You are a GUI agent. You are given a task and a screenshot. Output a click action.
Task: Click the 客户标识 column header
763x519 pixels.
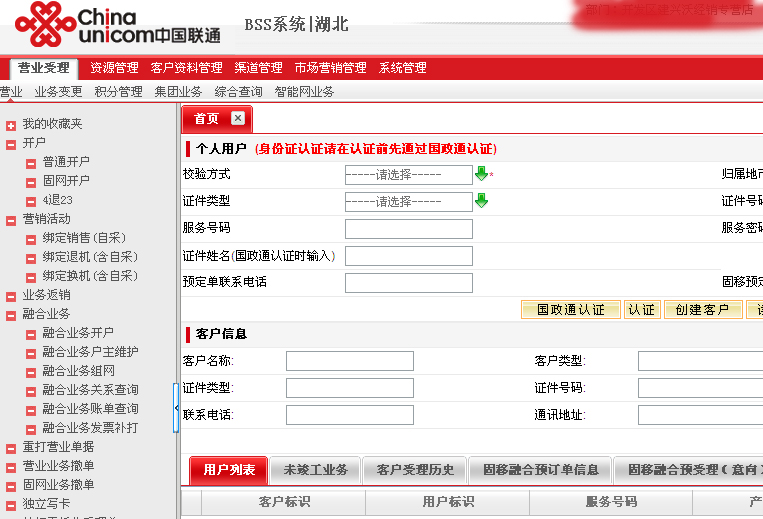coord(284,501)
